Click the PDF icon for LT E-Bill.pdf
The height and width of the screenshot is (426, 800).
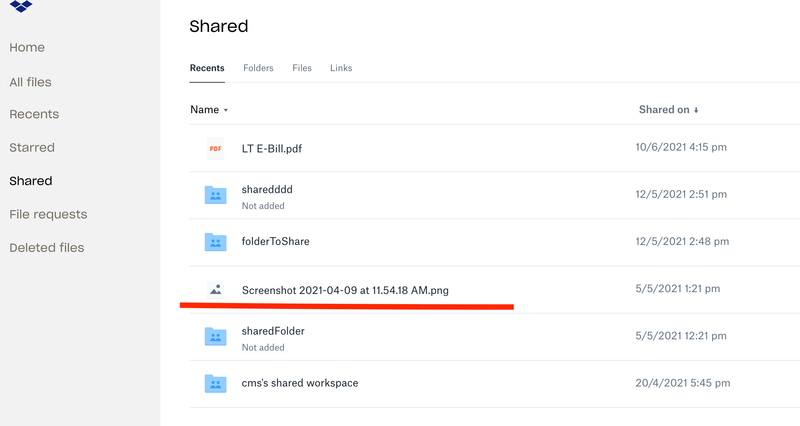click(215, 149)
